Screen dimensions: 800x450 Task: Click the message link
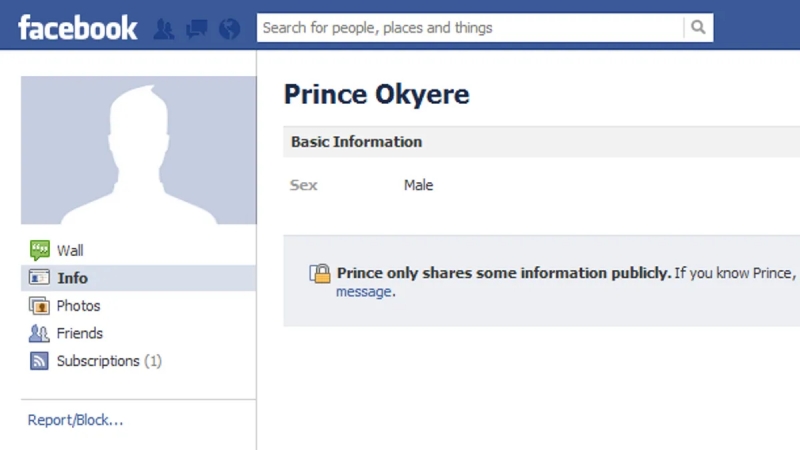coord(364,292)
